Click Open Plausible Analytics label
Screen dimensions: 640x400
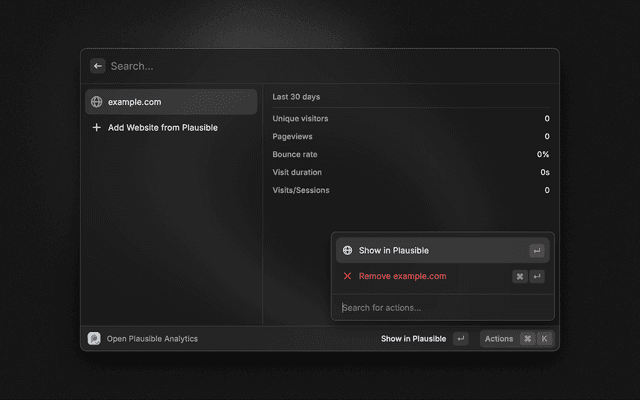coord(151,339)
